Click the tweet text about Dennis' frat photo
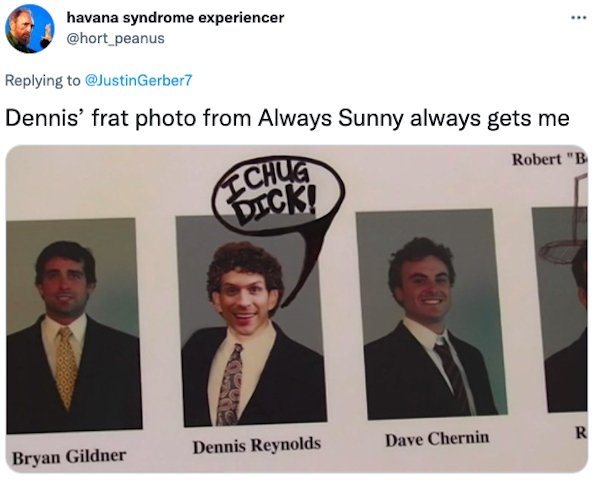600x484 pixels. [x=288, y=117]
